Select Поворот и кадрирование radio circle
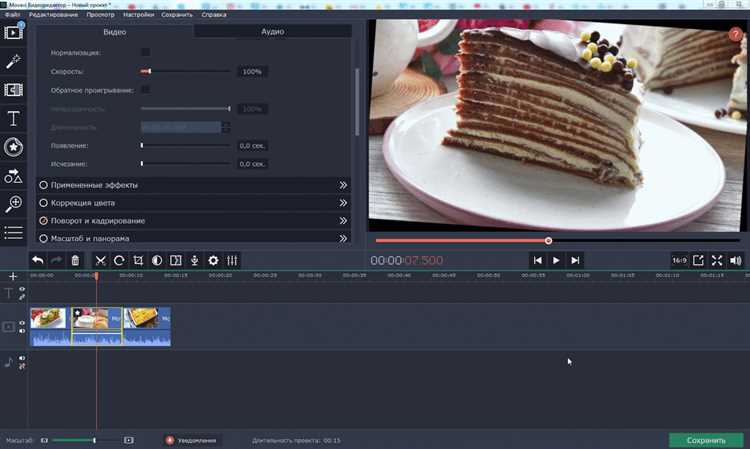 click(x=44, y=220)
